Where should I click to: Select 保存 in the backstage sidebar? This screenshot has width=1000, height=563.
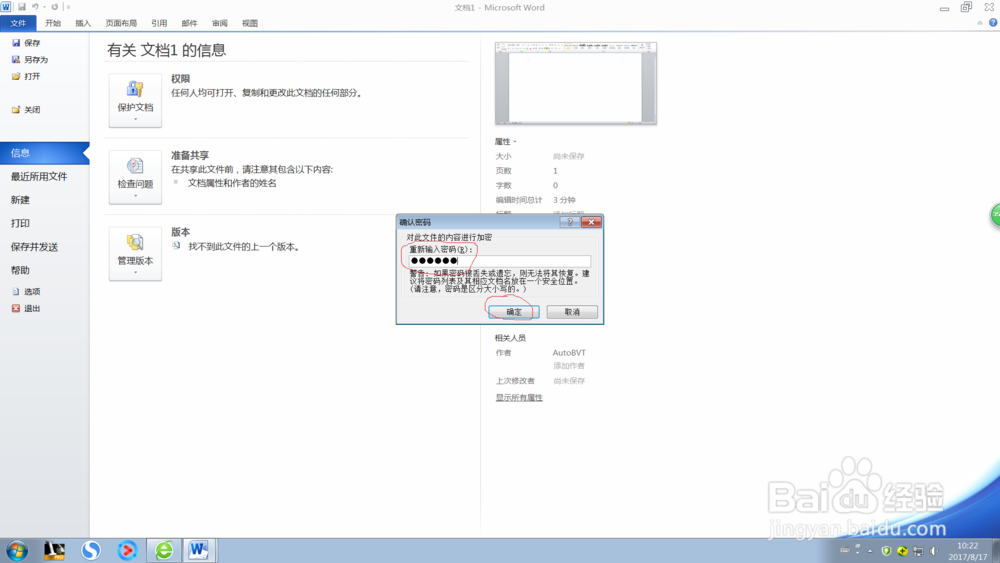click(x=26, y=43)
